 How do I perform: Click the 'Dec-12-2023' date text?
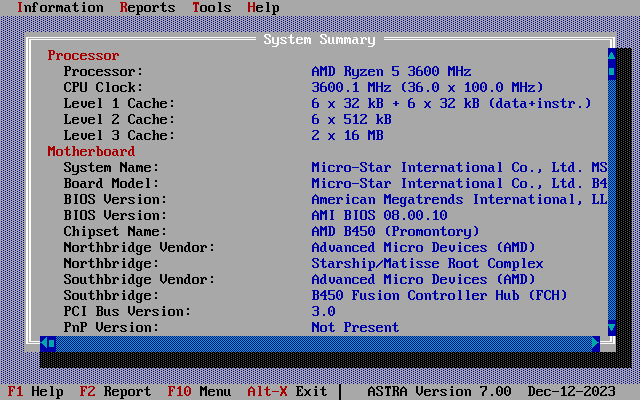coord(571,391)
